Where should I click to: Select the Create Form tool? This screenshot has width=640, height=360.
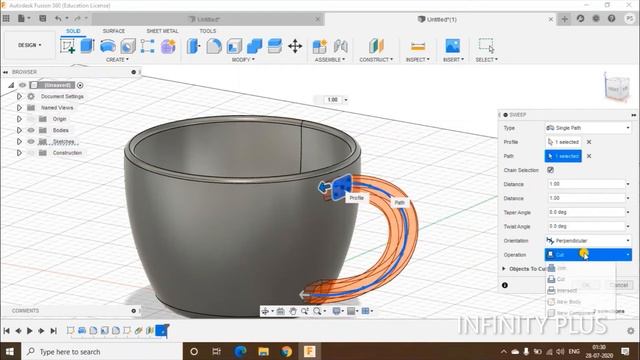(168, 46)
